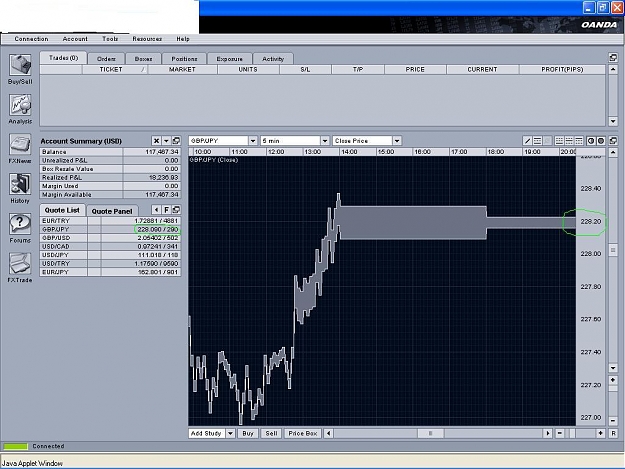This screenshot has width=625, height=469.
Task: Click the half-filled circle chart icon
Action: click(x=591, y=141)
